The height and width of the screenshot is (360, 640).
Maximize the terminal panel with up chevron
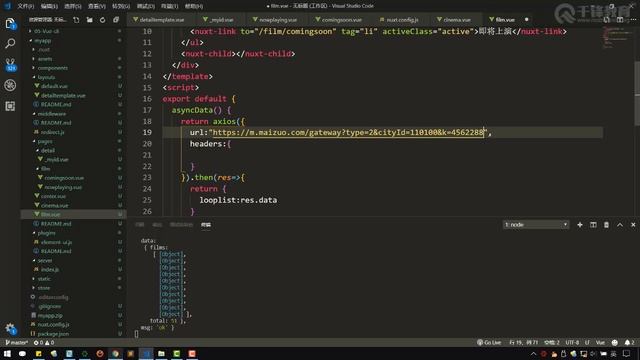[620, 225]
